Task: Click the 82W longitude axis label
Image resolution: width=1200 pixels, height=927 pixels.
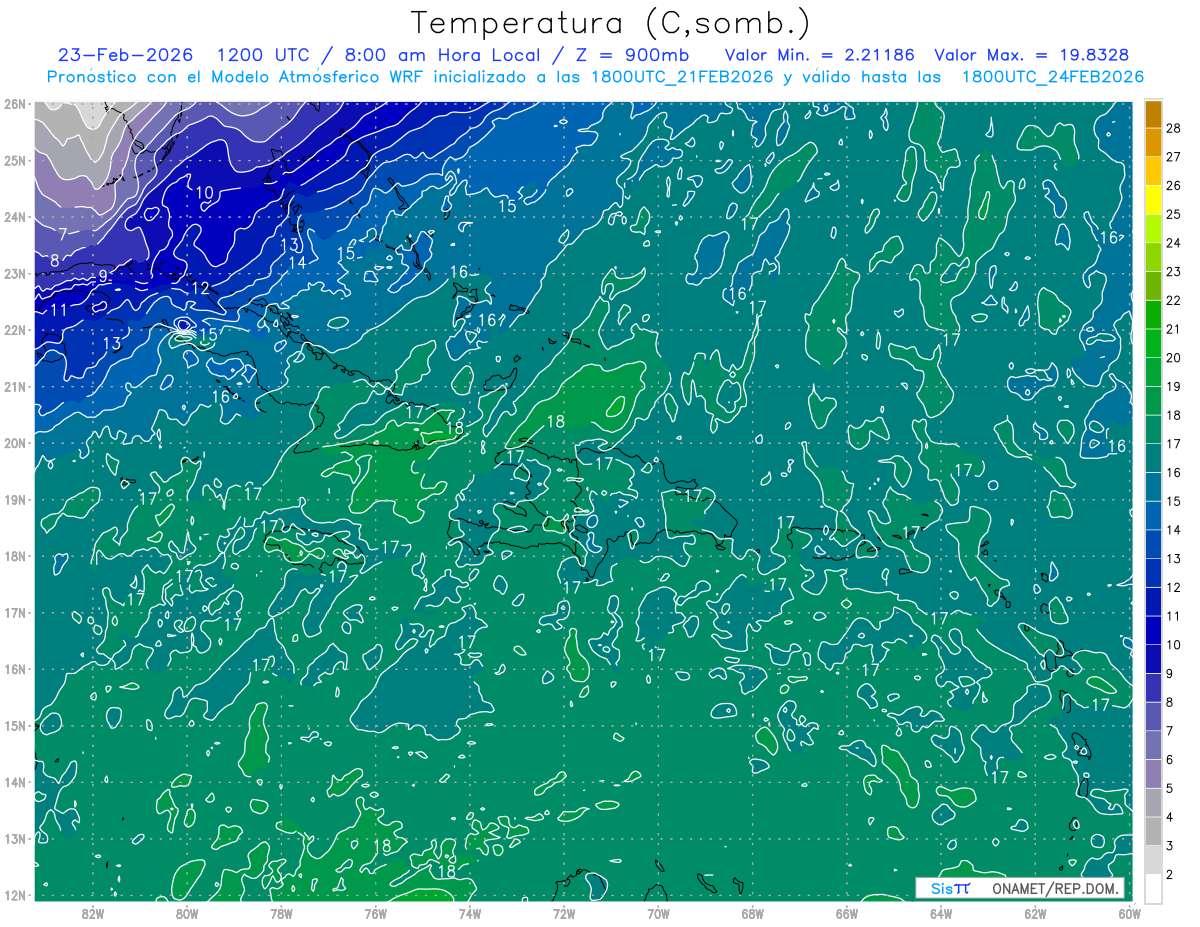Action: tap(93, 912)
